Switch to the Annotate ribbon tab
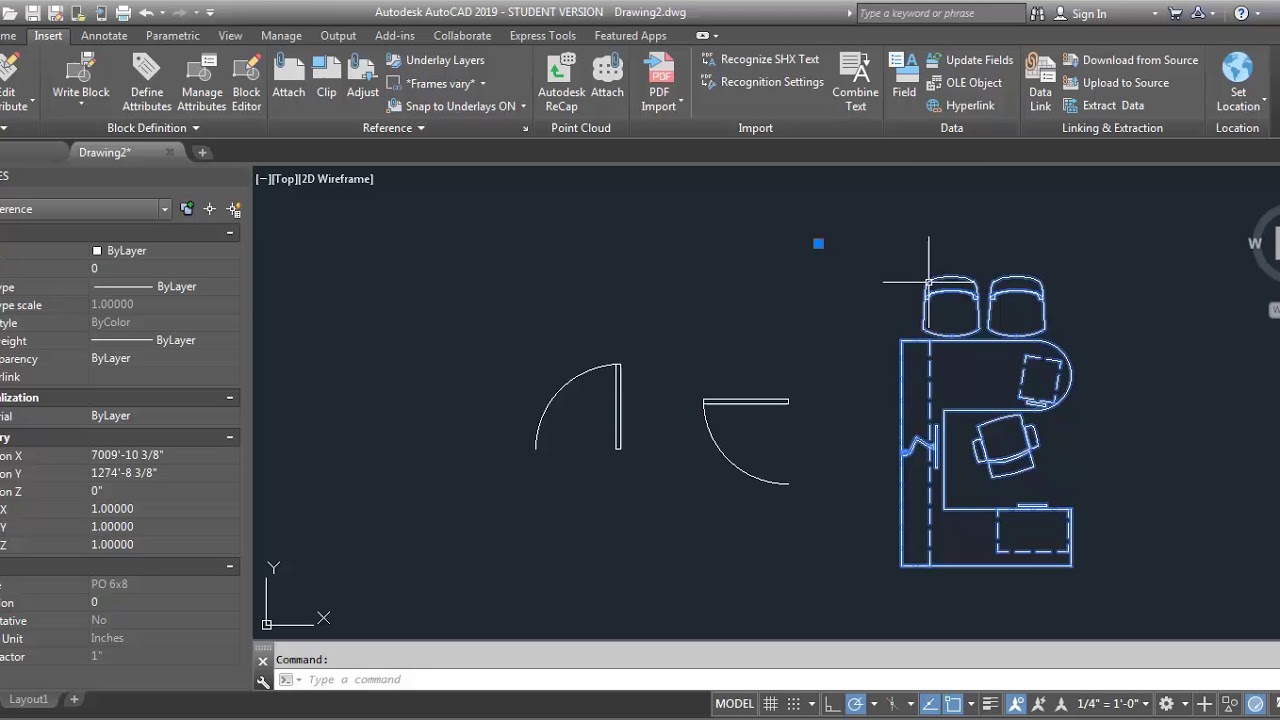 pos(104,36)
